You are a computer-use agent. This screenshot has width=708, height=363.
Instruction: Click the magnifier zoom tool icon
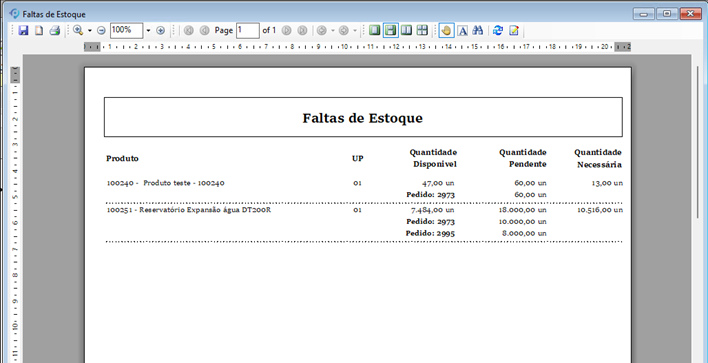[x=78, y=30]
